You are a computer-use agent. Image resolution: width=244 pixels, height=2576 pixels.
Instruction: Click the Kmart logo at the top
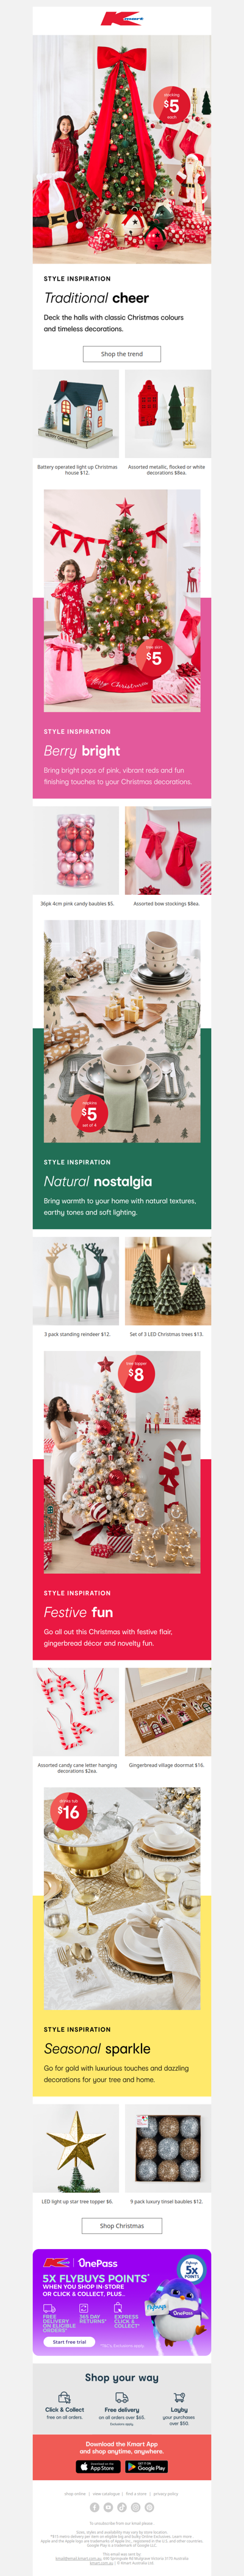122,19
